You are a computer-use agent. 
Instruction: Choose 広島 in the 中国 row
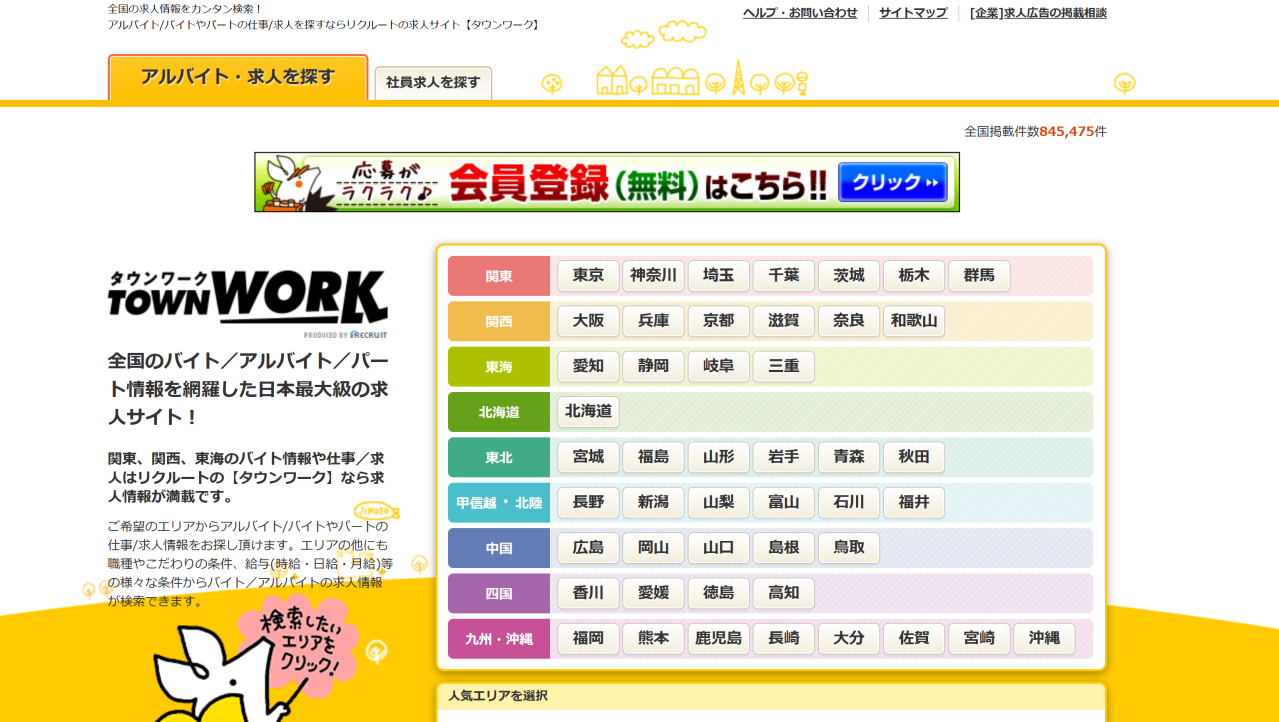588,548
